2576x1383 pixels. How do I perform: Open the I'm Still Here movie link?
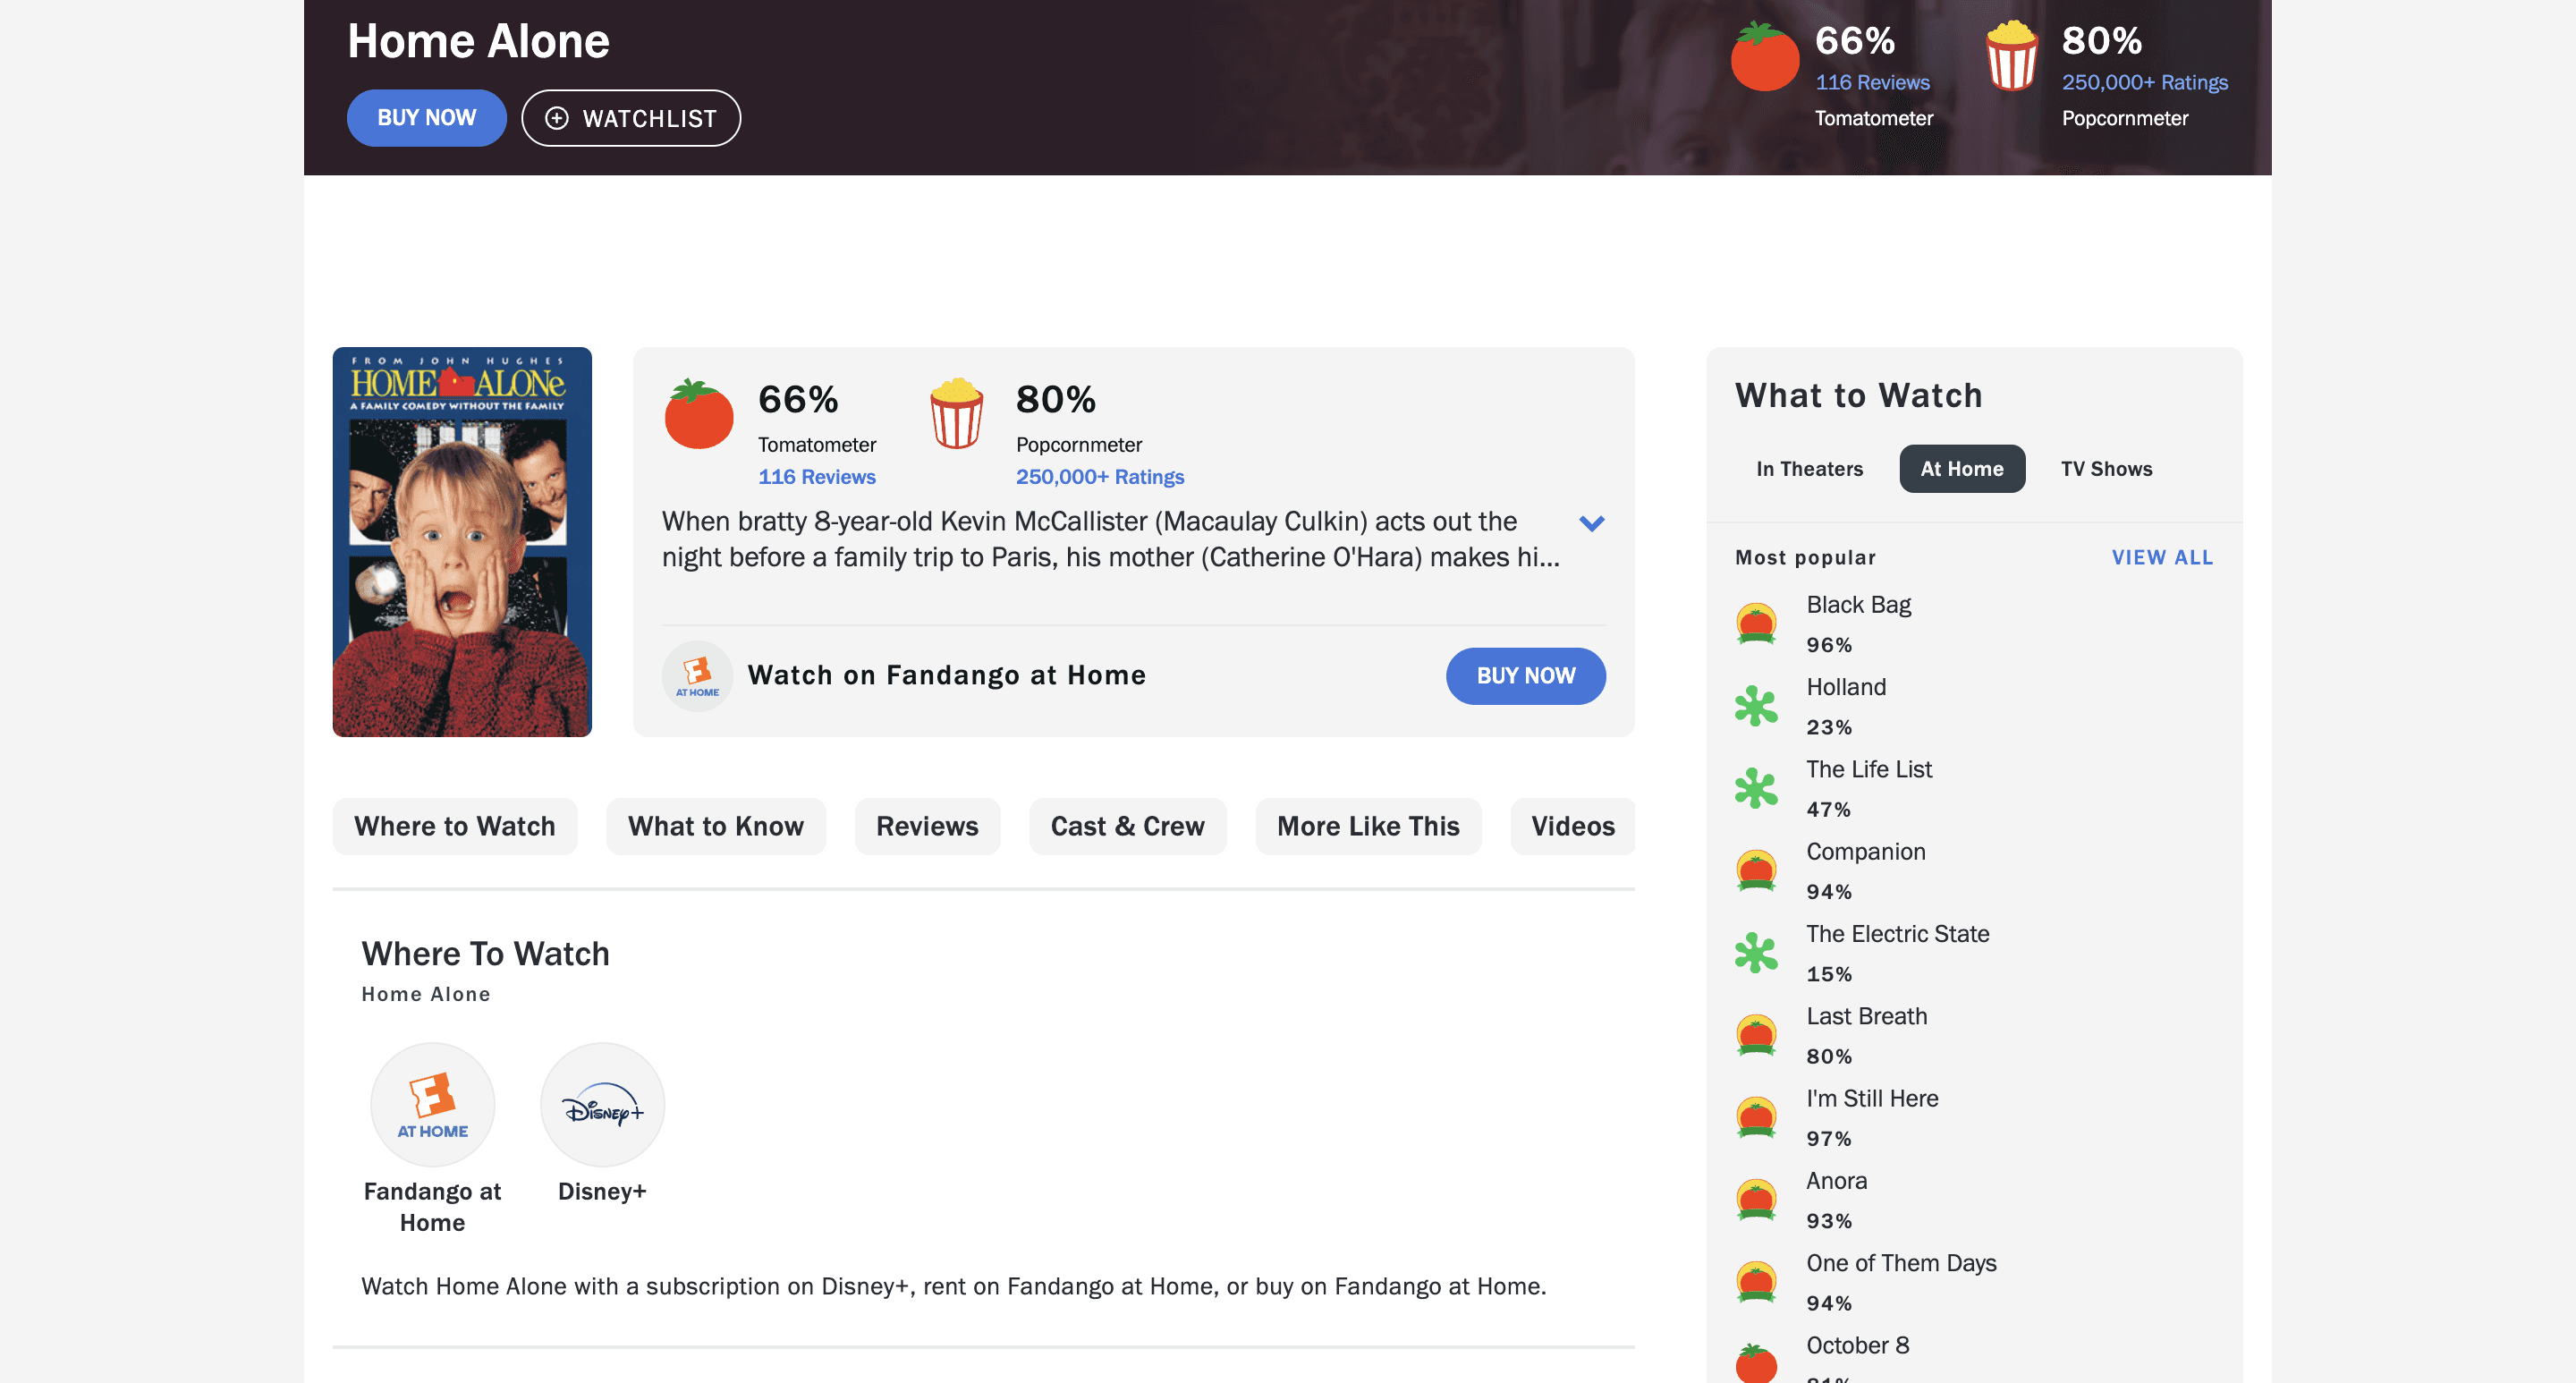(1872, 1098)
